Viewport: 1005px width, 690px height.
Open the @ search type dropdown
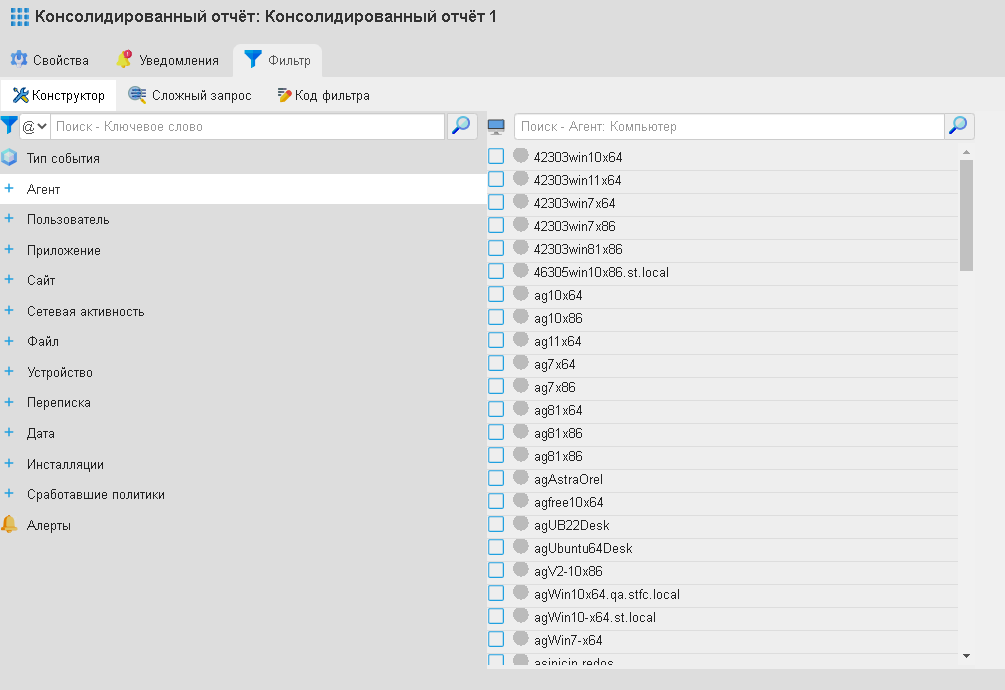click(x=35, y=127)
